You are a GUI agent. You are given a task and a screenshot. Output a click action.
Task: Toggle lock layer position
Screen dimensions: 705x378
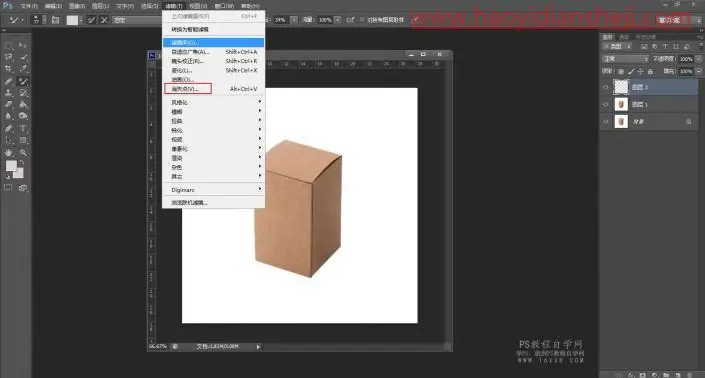[x=640, y=71]
